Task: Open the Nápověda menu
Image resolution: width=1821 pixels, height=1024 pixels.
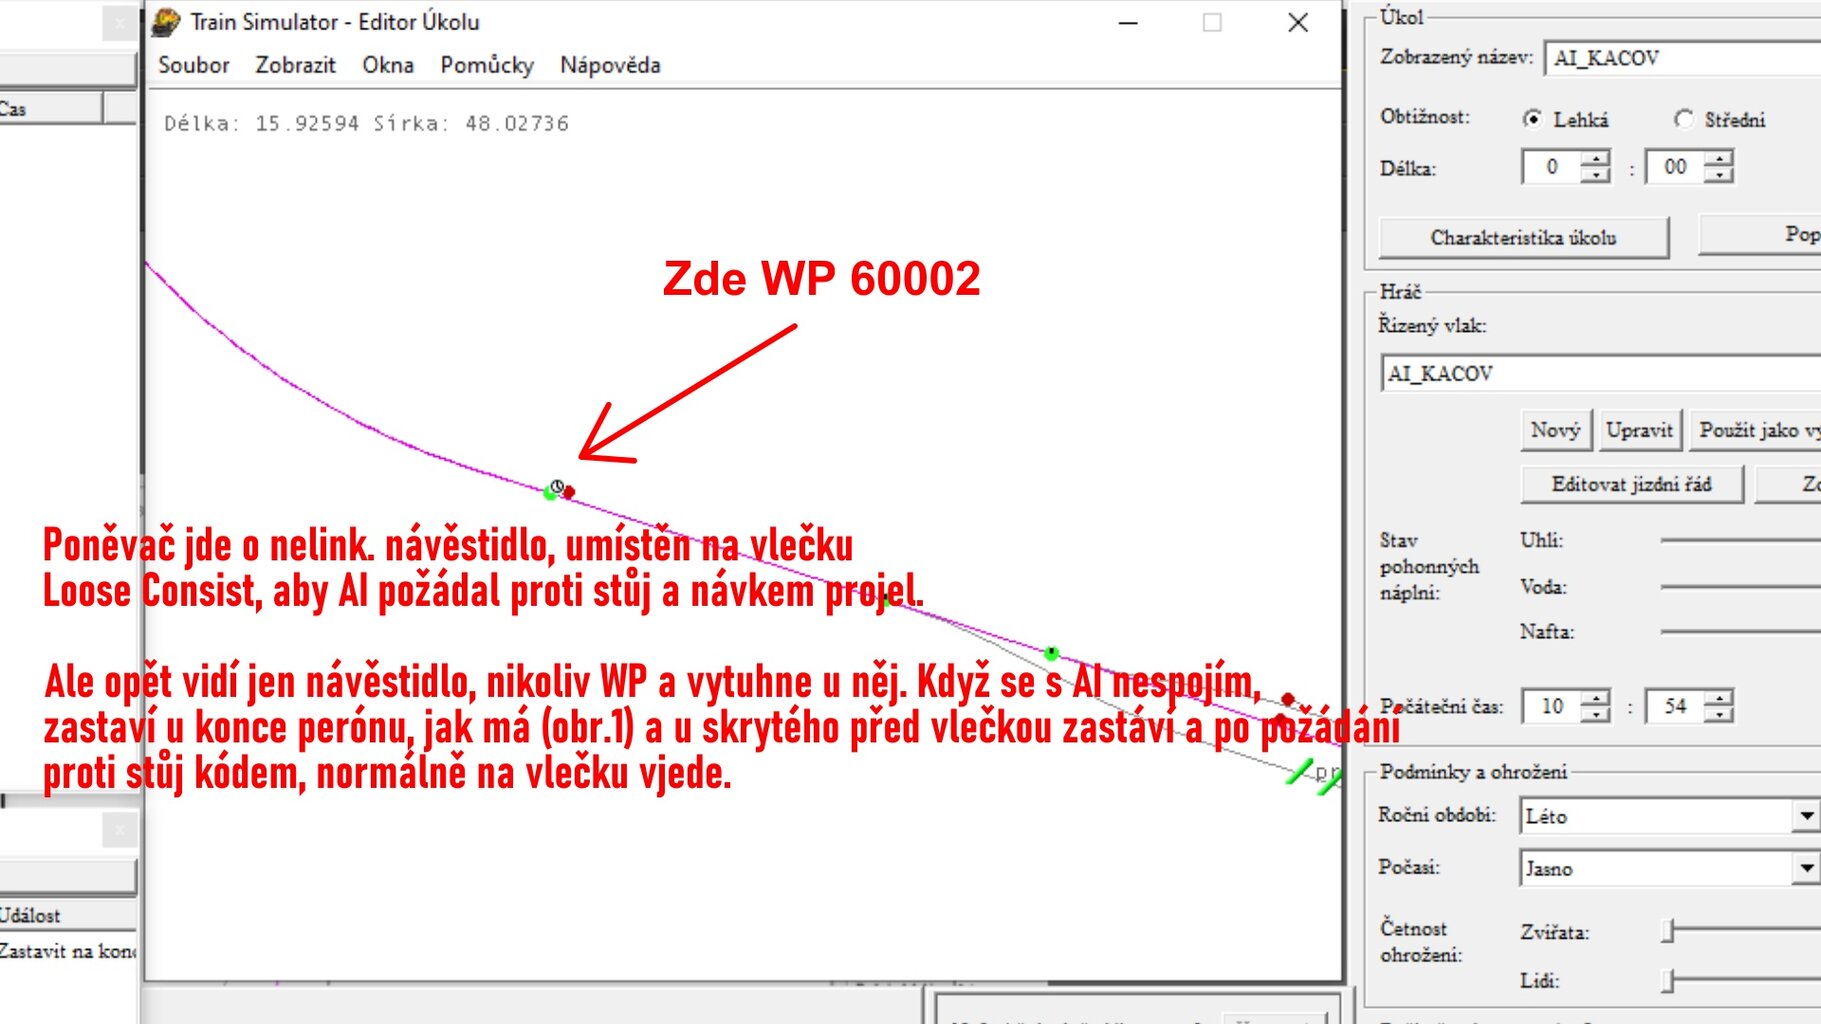Action: pos(610,65)
